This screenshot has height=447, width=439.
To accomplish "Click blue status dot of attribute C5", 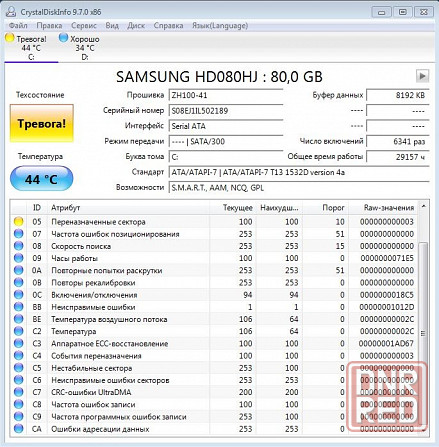I will tap(19, 368).
